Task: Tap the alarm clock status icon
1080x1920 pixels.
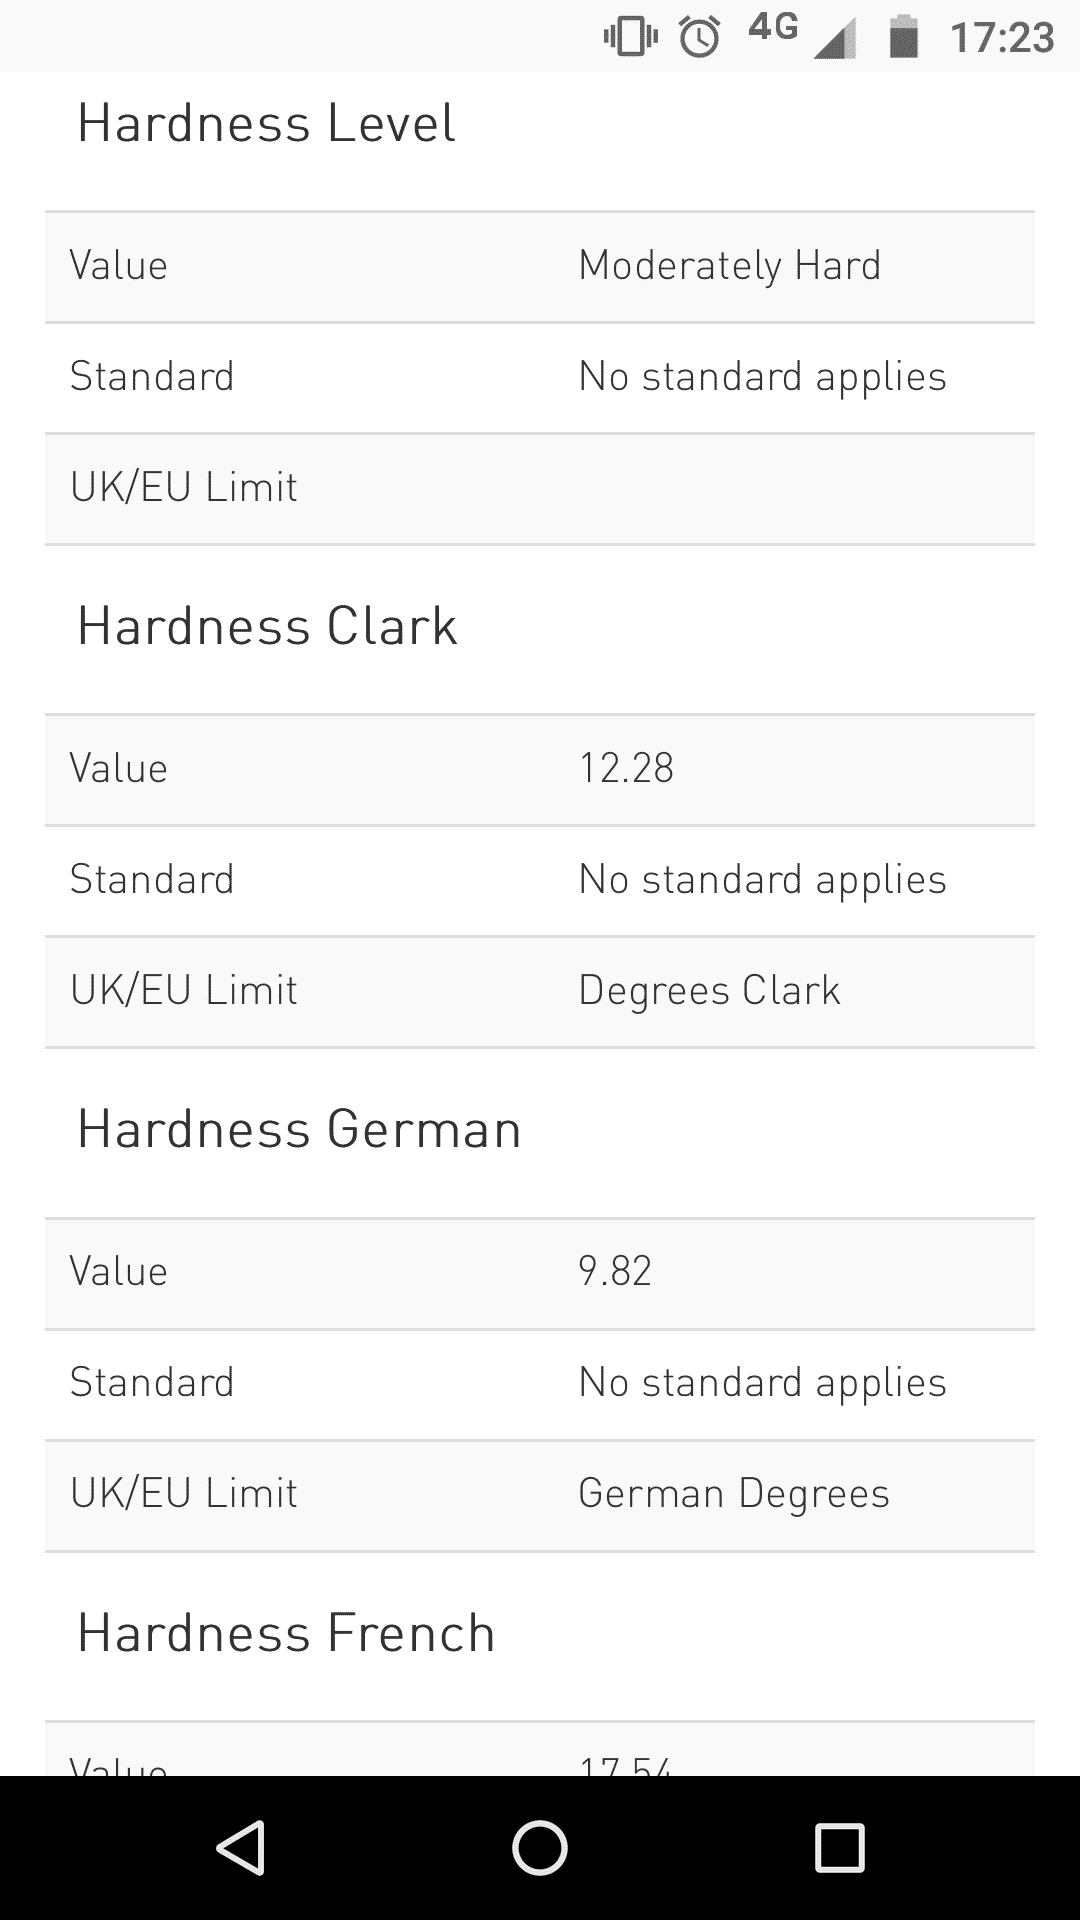Action: point(699,37)
